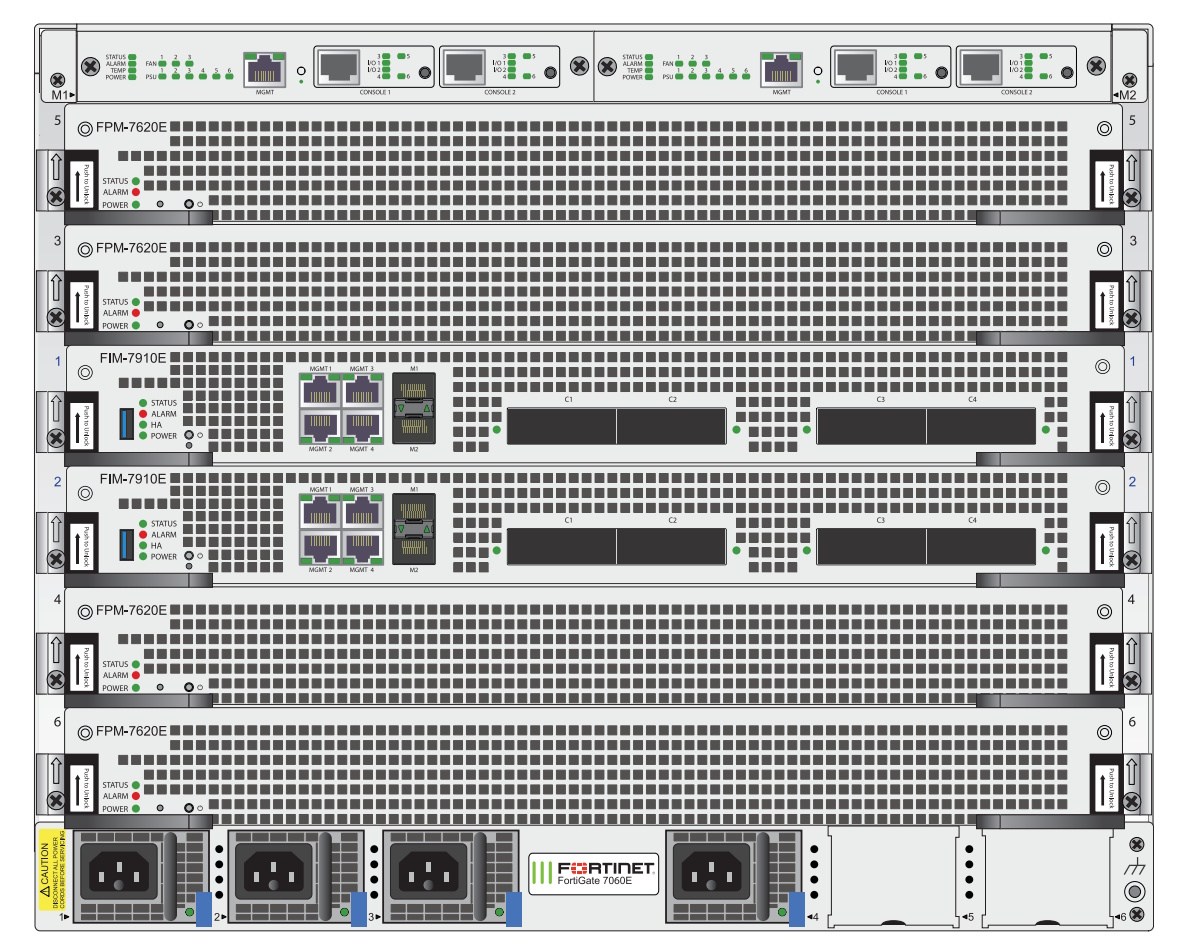Select the CONSOLE 2 port on the M2 module
Screen dimensions: 1181x949
point(981,67)
